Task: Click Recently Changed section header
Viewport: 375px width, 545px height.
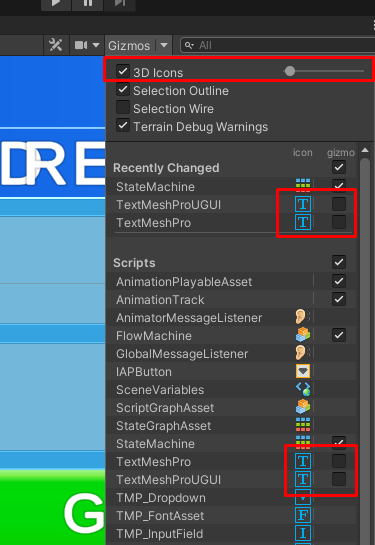Action: click(166, 168)
